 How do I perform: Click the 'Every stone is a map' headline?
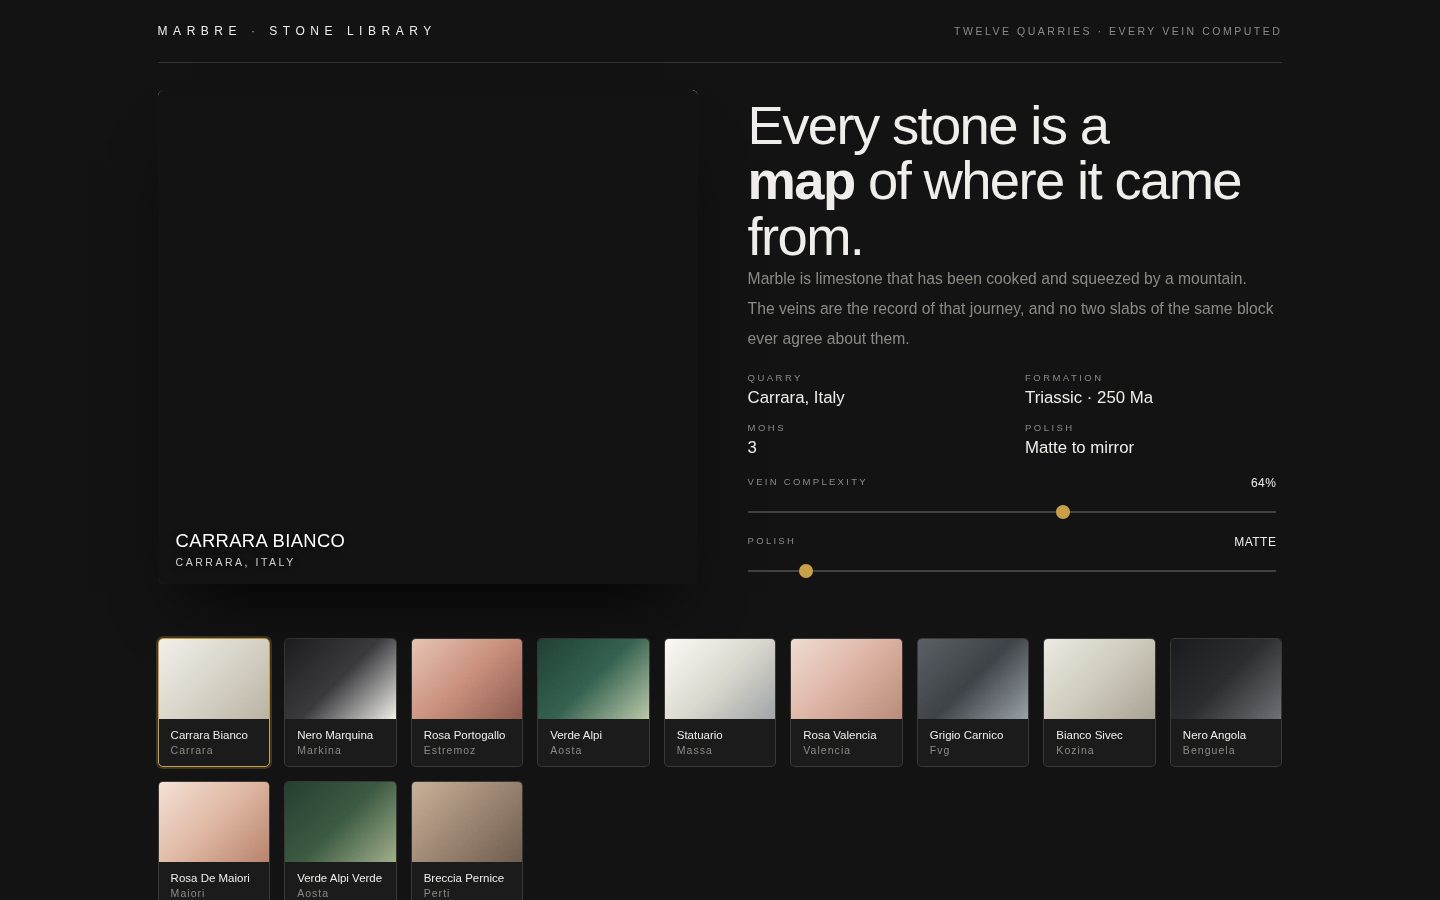click(x=994, y=182)
